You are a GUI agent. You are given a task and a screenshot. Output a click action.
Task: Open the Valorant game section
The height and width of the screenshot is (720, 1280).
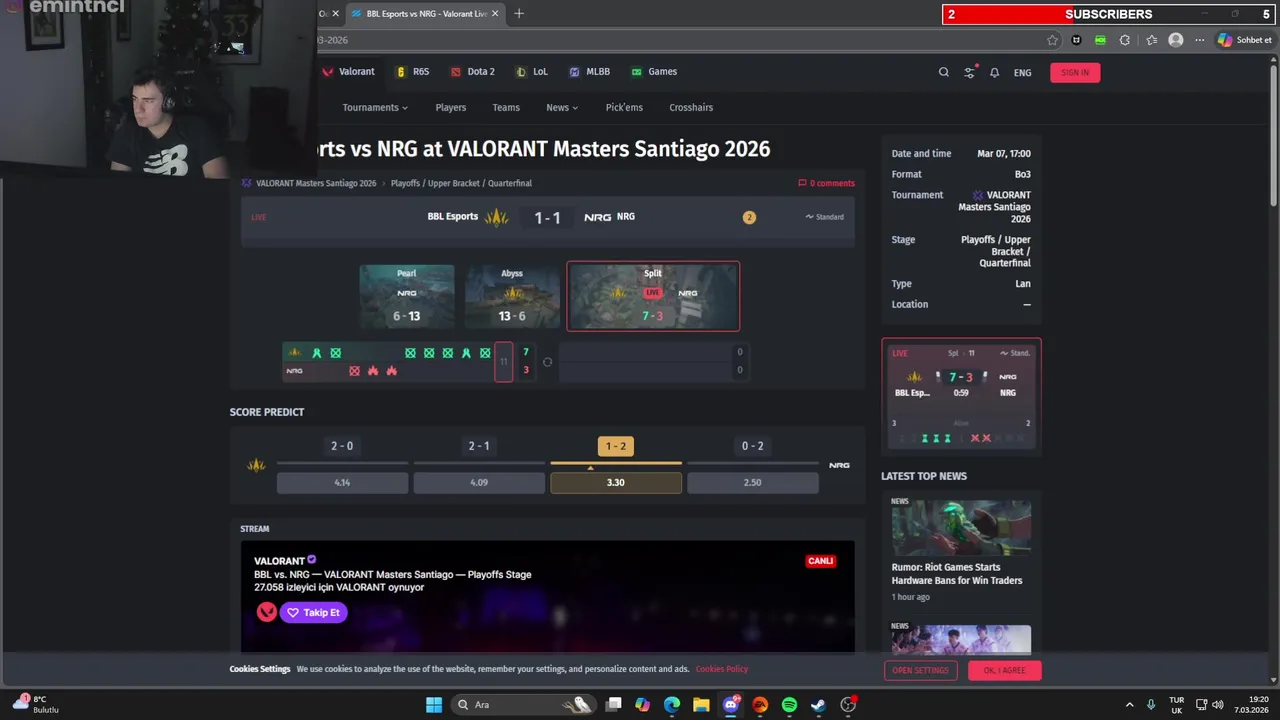tap(348, 72)
